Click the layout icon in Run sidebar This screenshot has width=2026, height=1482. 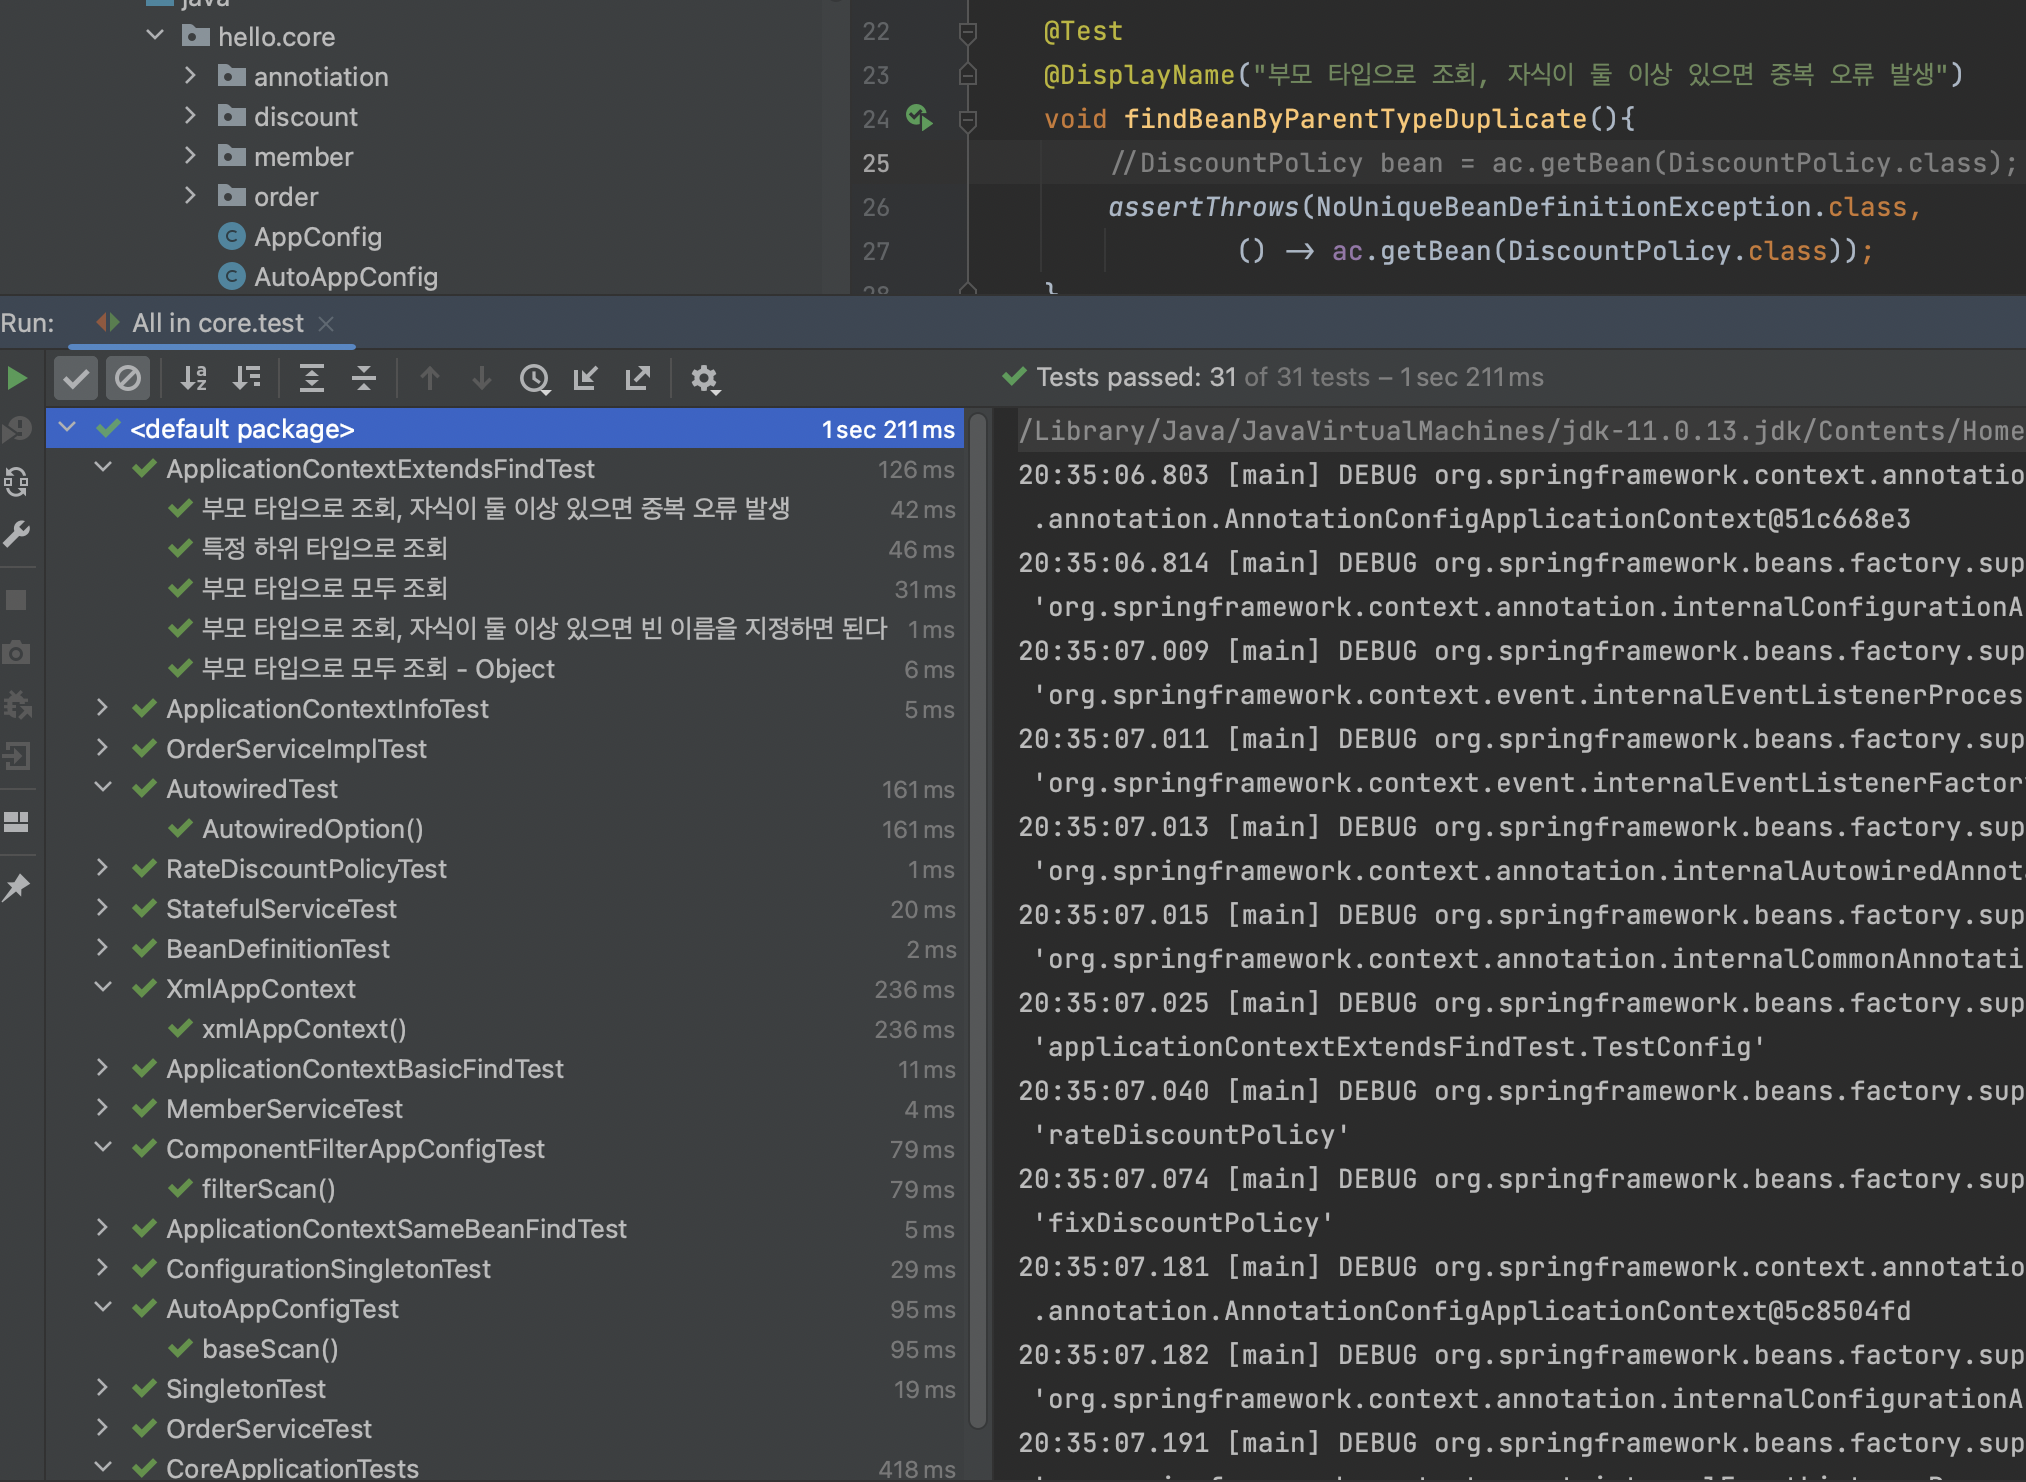[x=17, y=822]
